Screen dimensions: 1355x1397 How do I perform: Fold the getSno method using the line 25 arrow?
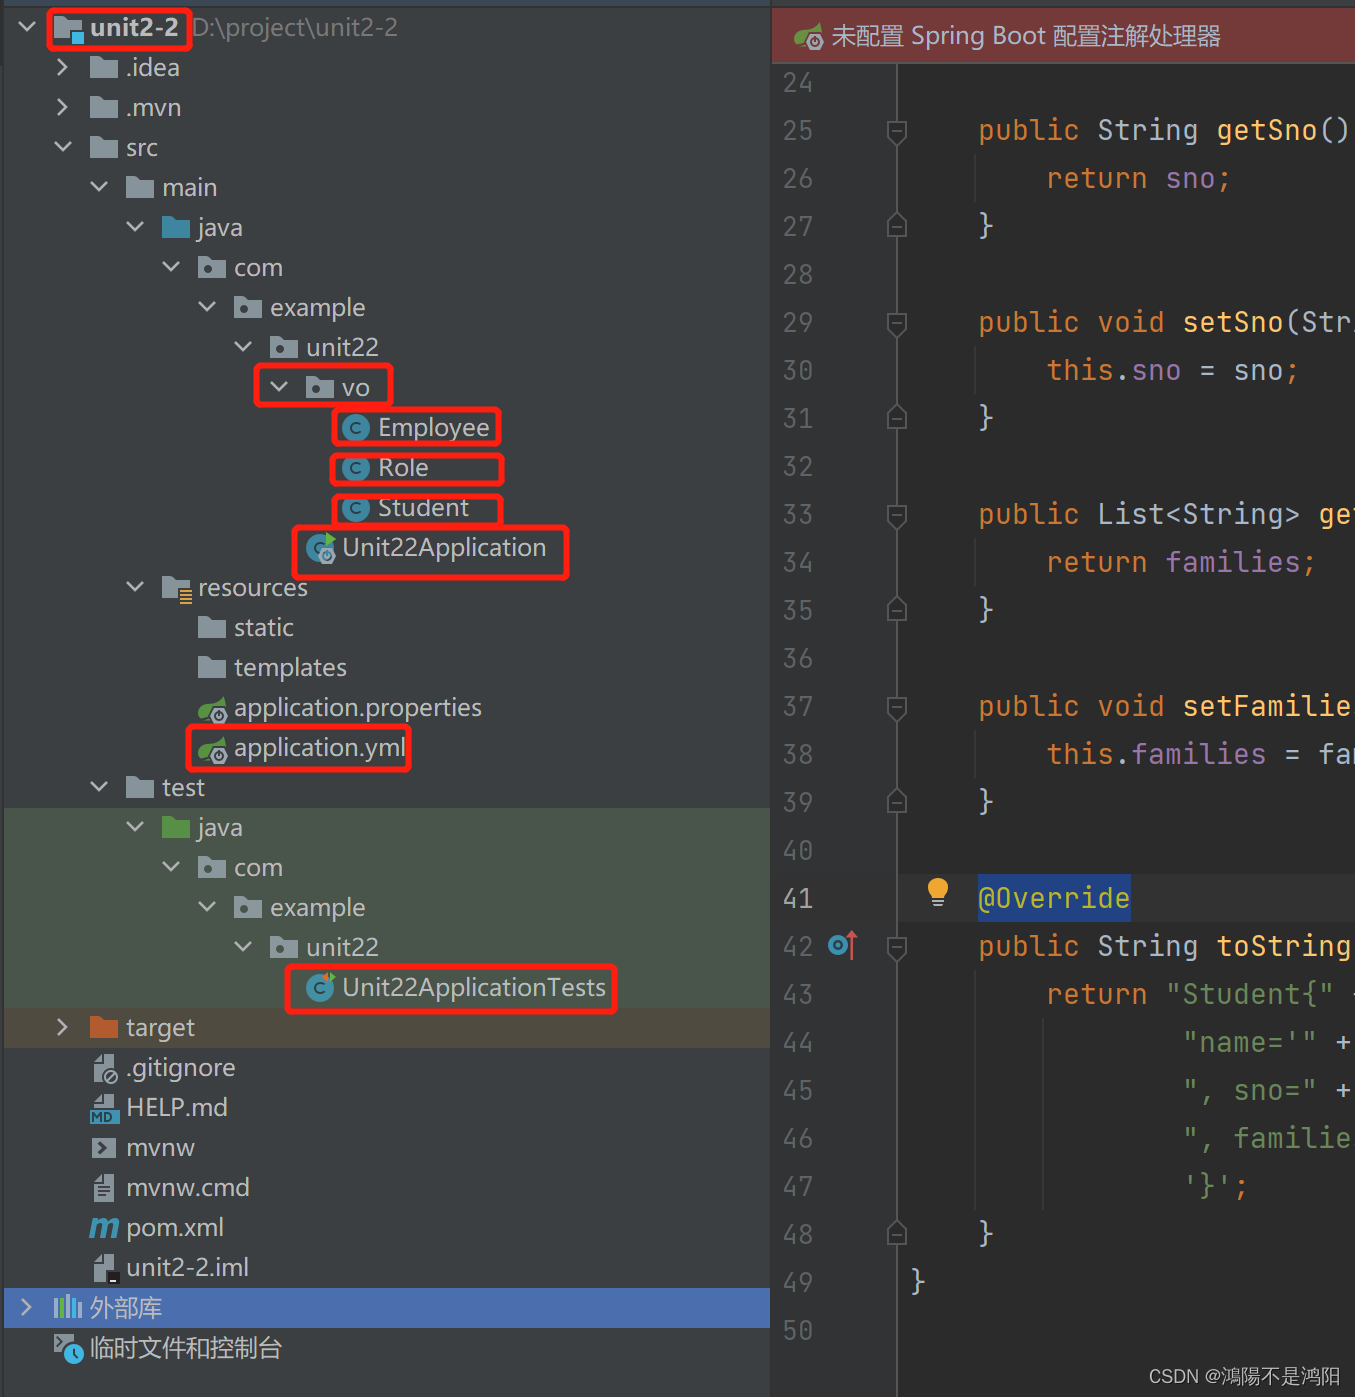click(x=896, y=130)
